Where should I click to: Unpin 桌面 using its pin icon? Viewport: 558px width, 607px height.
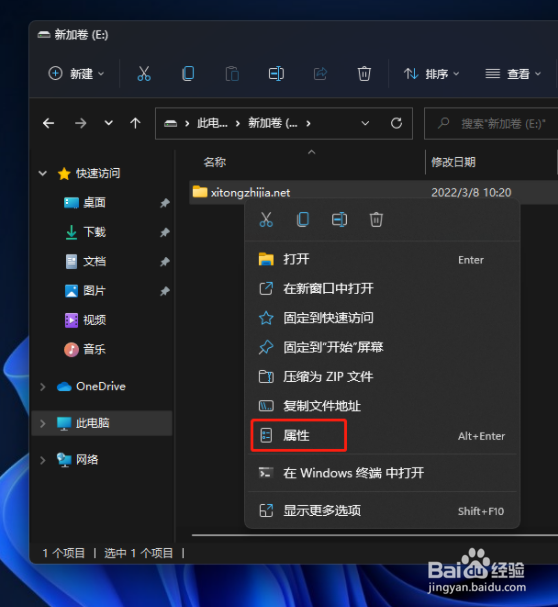tap(165, 203)
